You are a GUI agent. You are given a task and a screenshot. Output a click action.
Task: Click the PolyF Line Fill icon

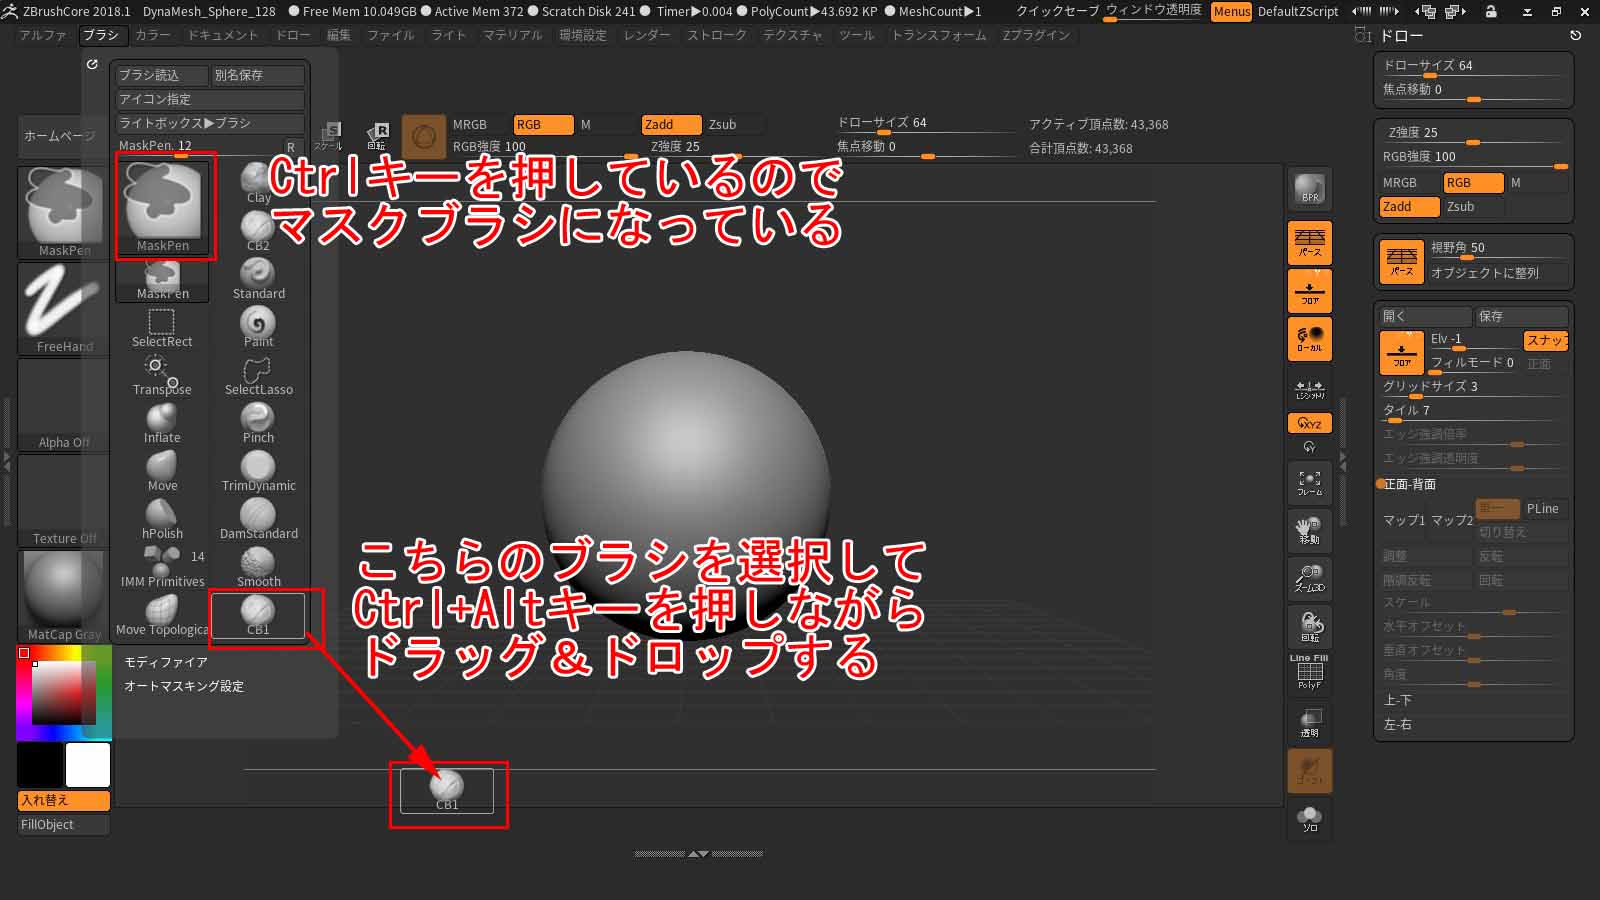pyautogui.click(x=1309, y=673)
